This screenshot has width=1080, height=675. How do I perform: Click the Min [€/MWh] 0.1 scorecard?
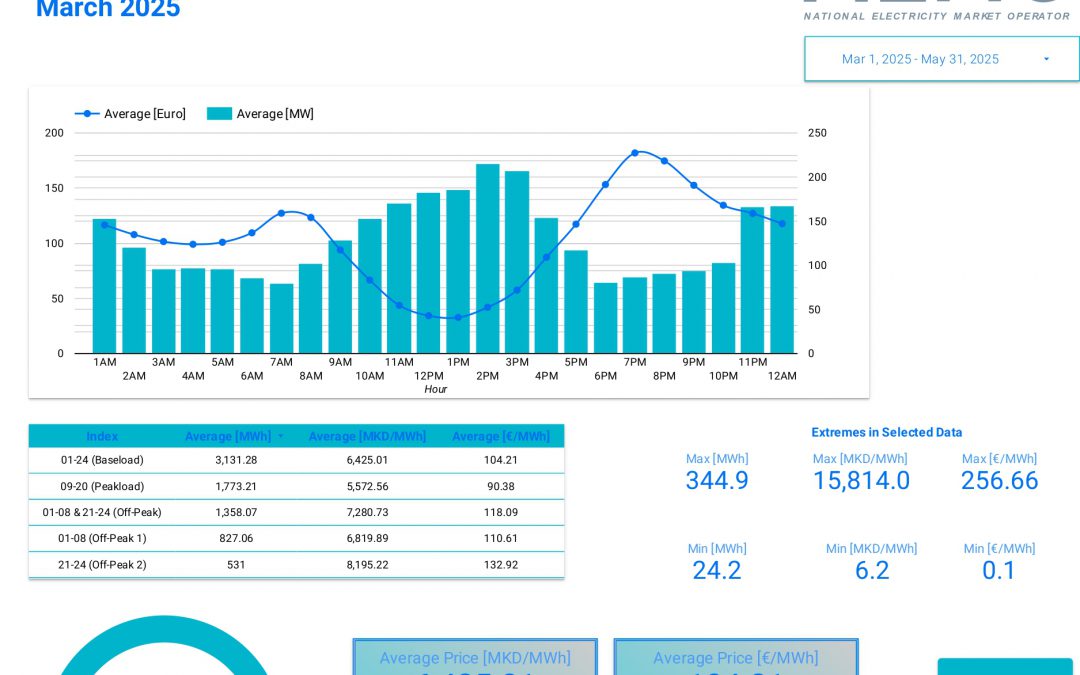point(999,570)
